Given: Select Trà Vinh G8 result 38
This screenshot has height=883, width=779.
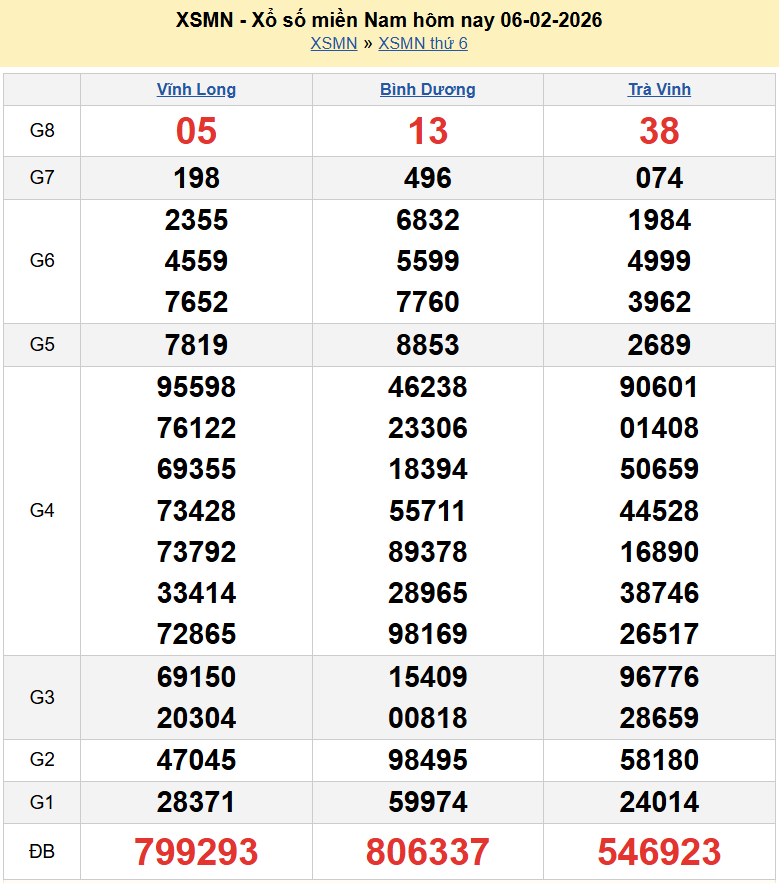Looking at the screenshot, I should (x=659, y=131).
